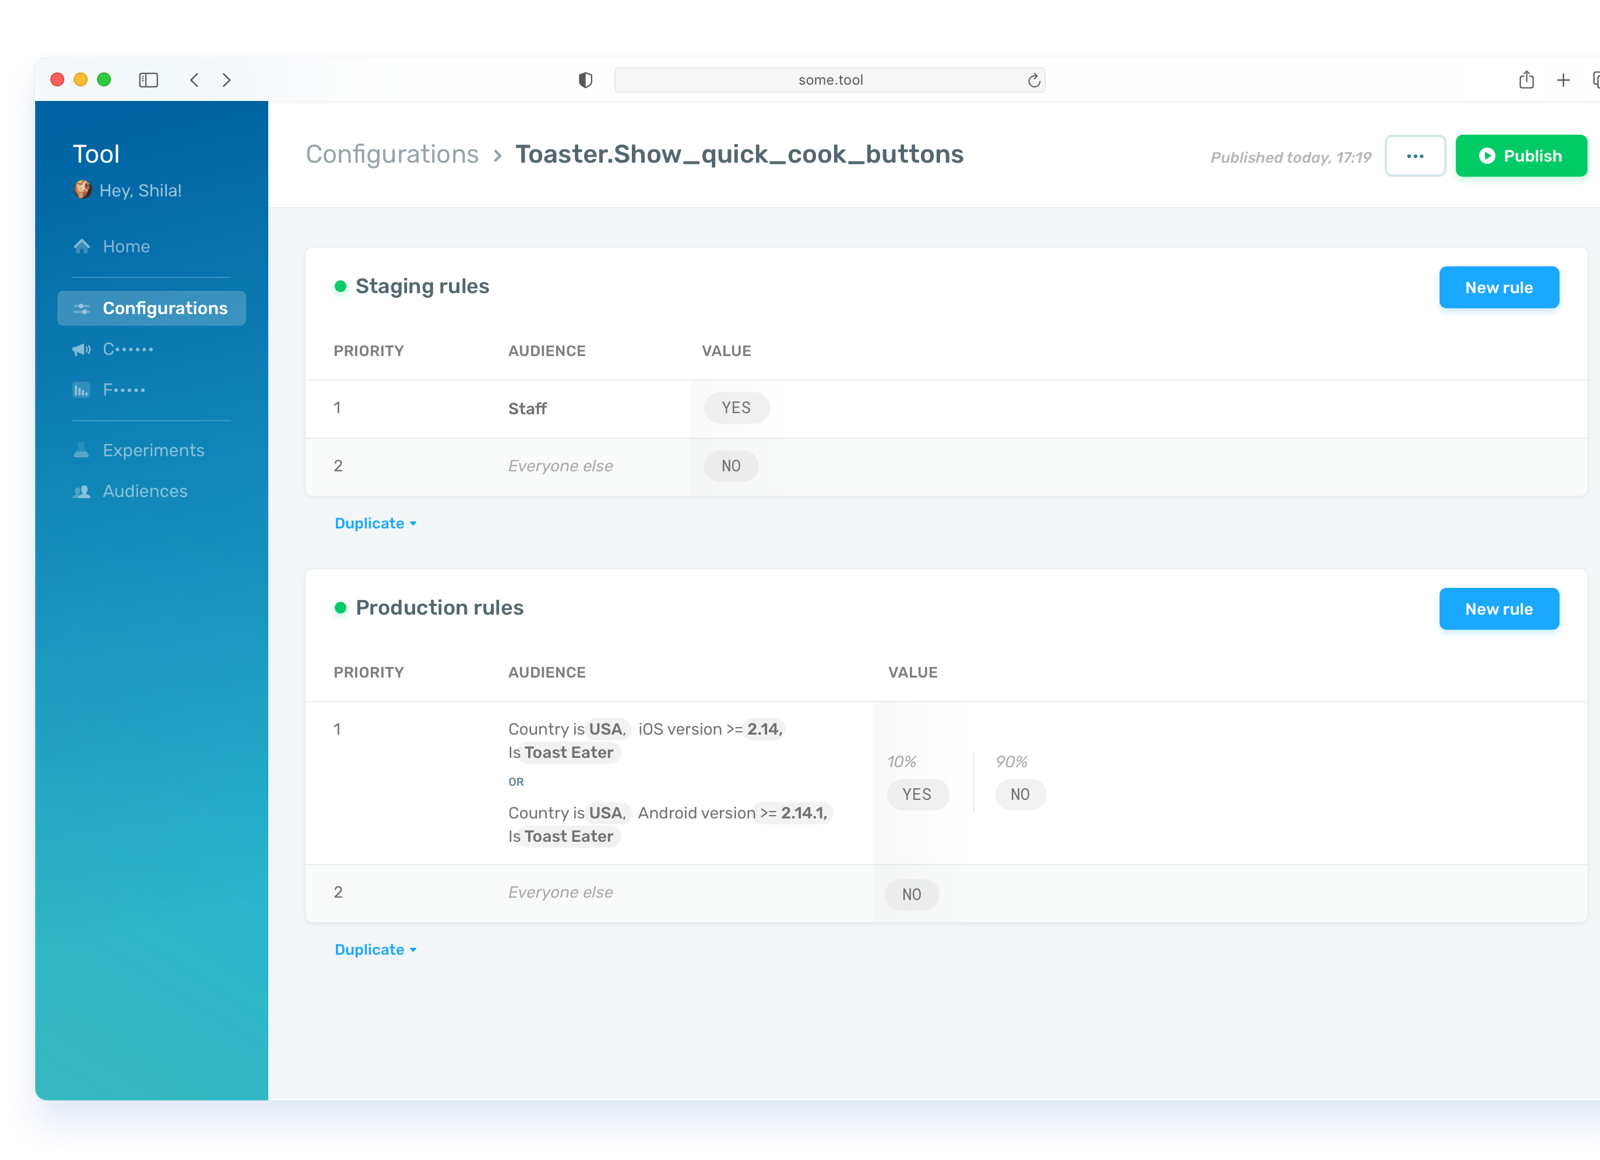Open a new tab with the plus icon

[1563, 80]
